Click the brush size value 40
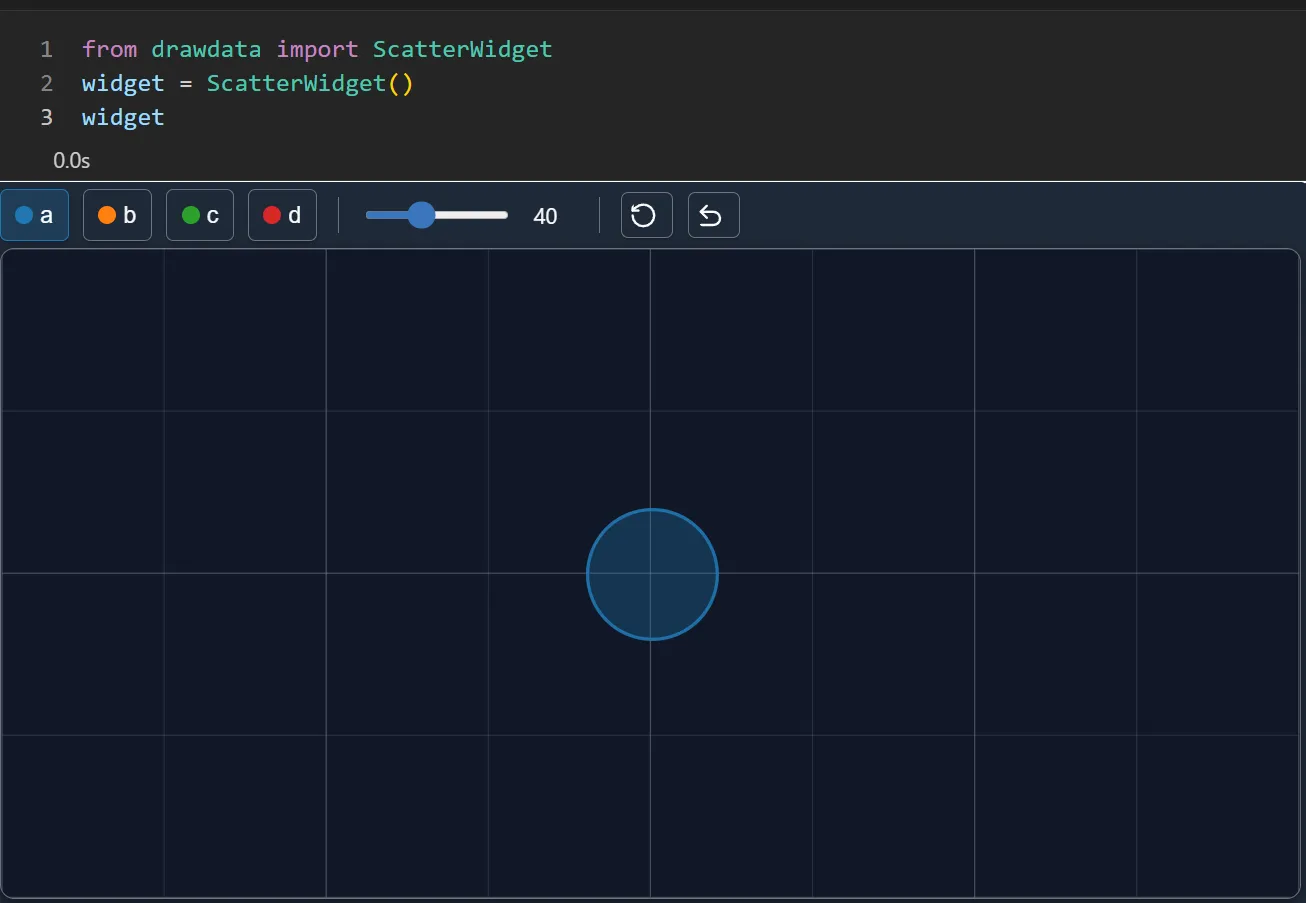1306x903 pixels. tap(545, 216)
